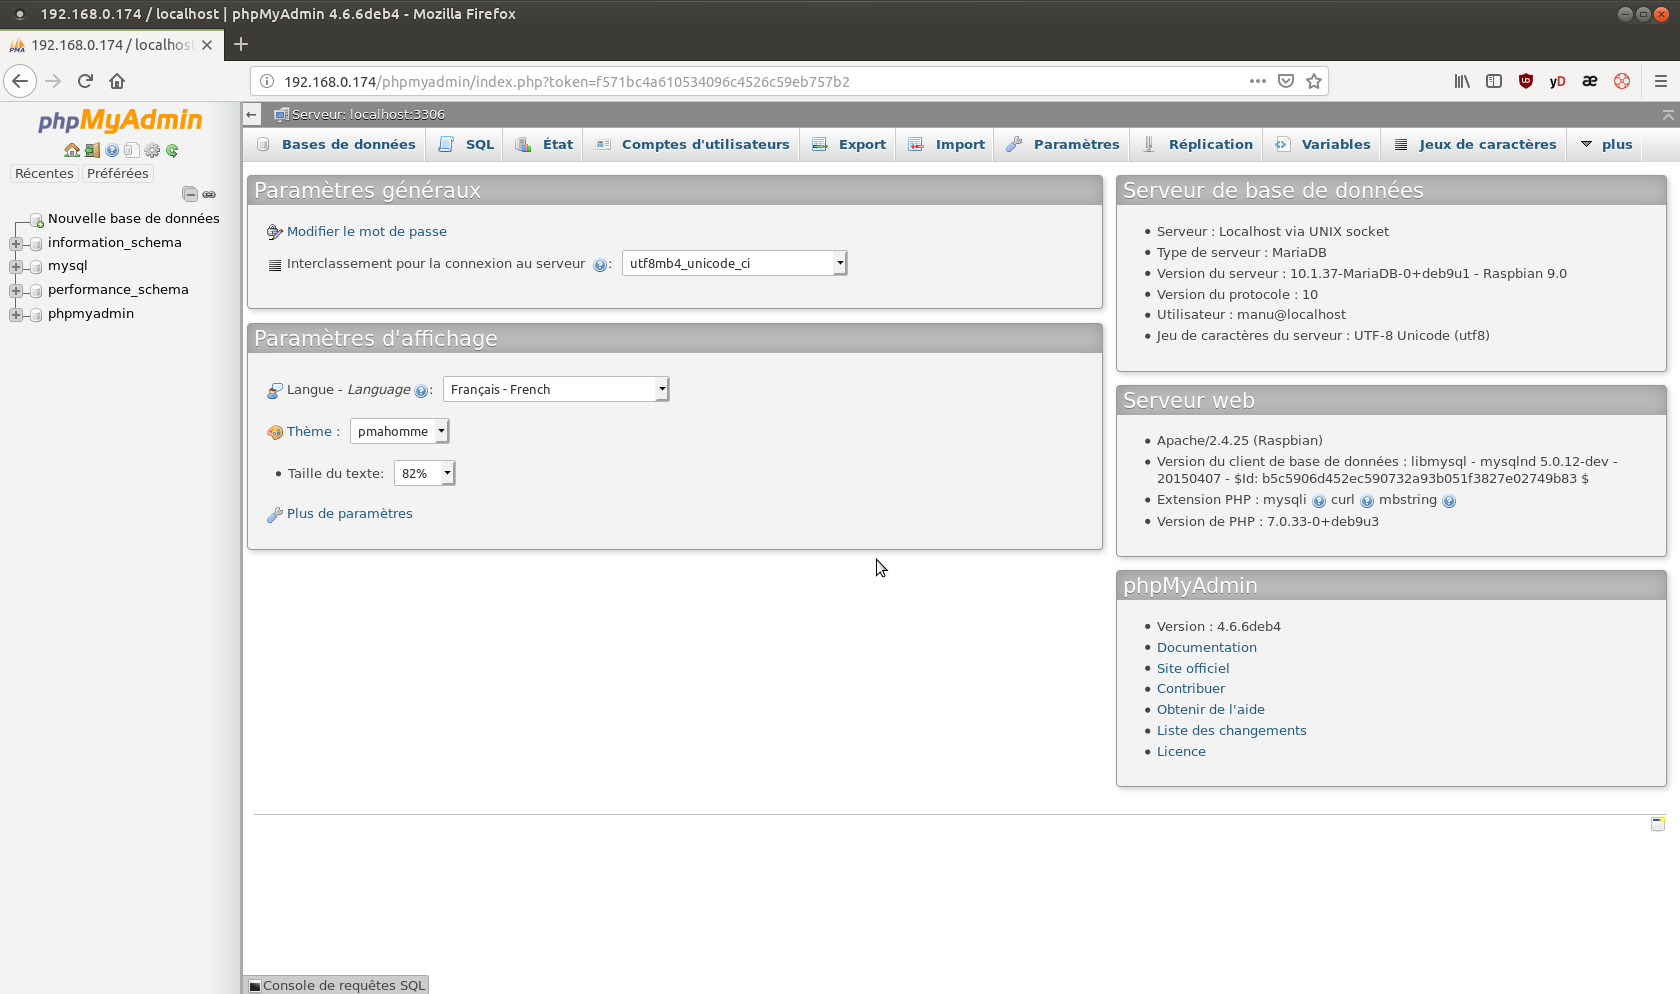Click Modifier le mot de passe link
Screen dimensions: 1680x994
click(366, 232)
